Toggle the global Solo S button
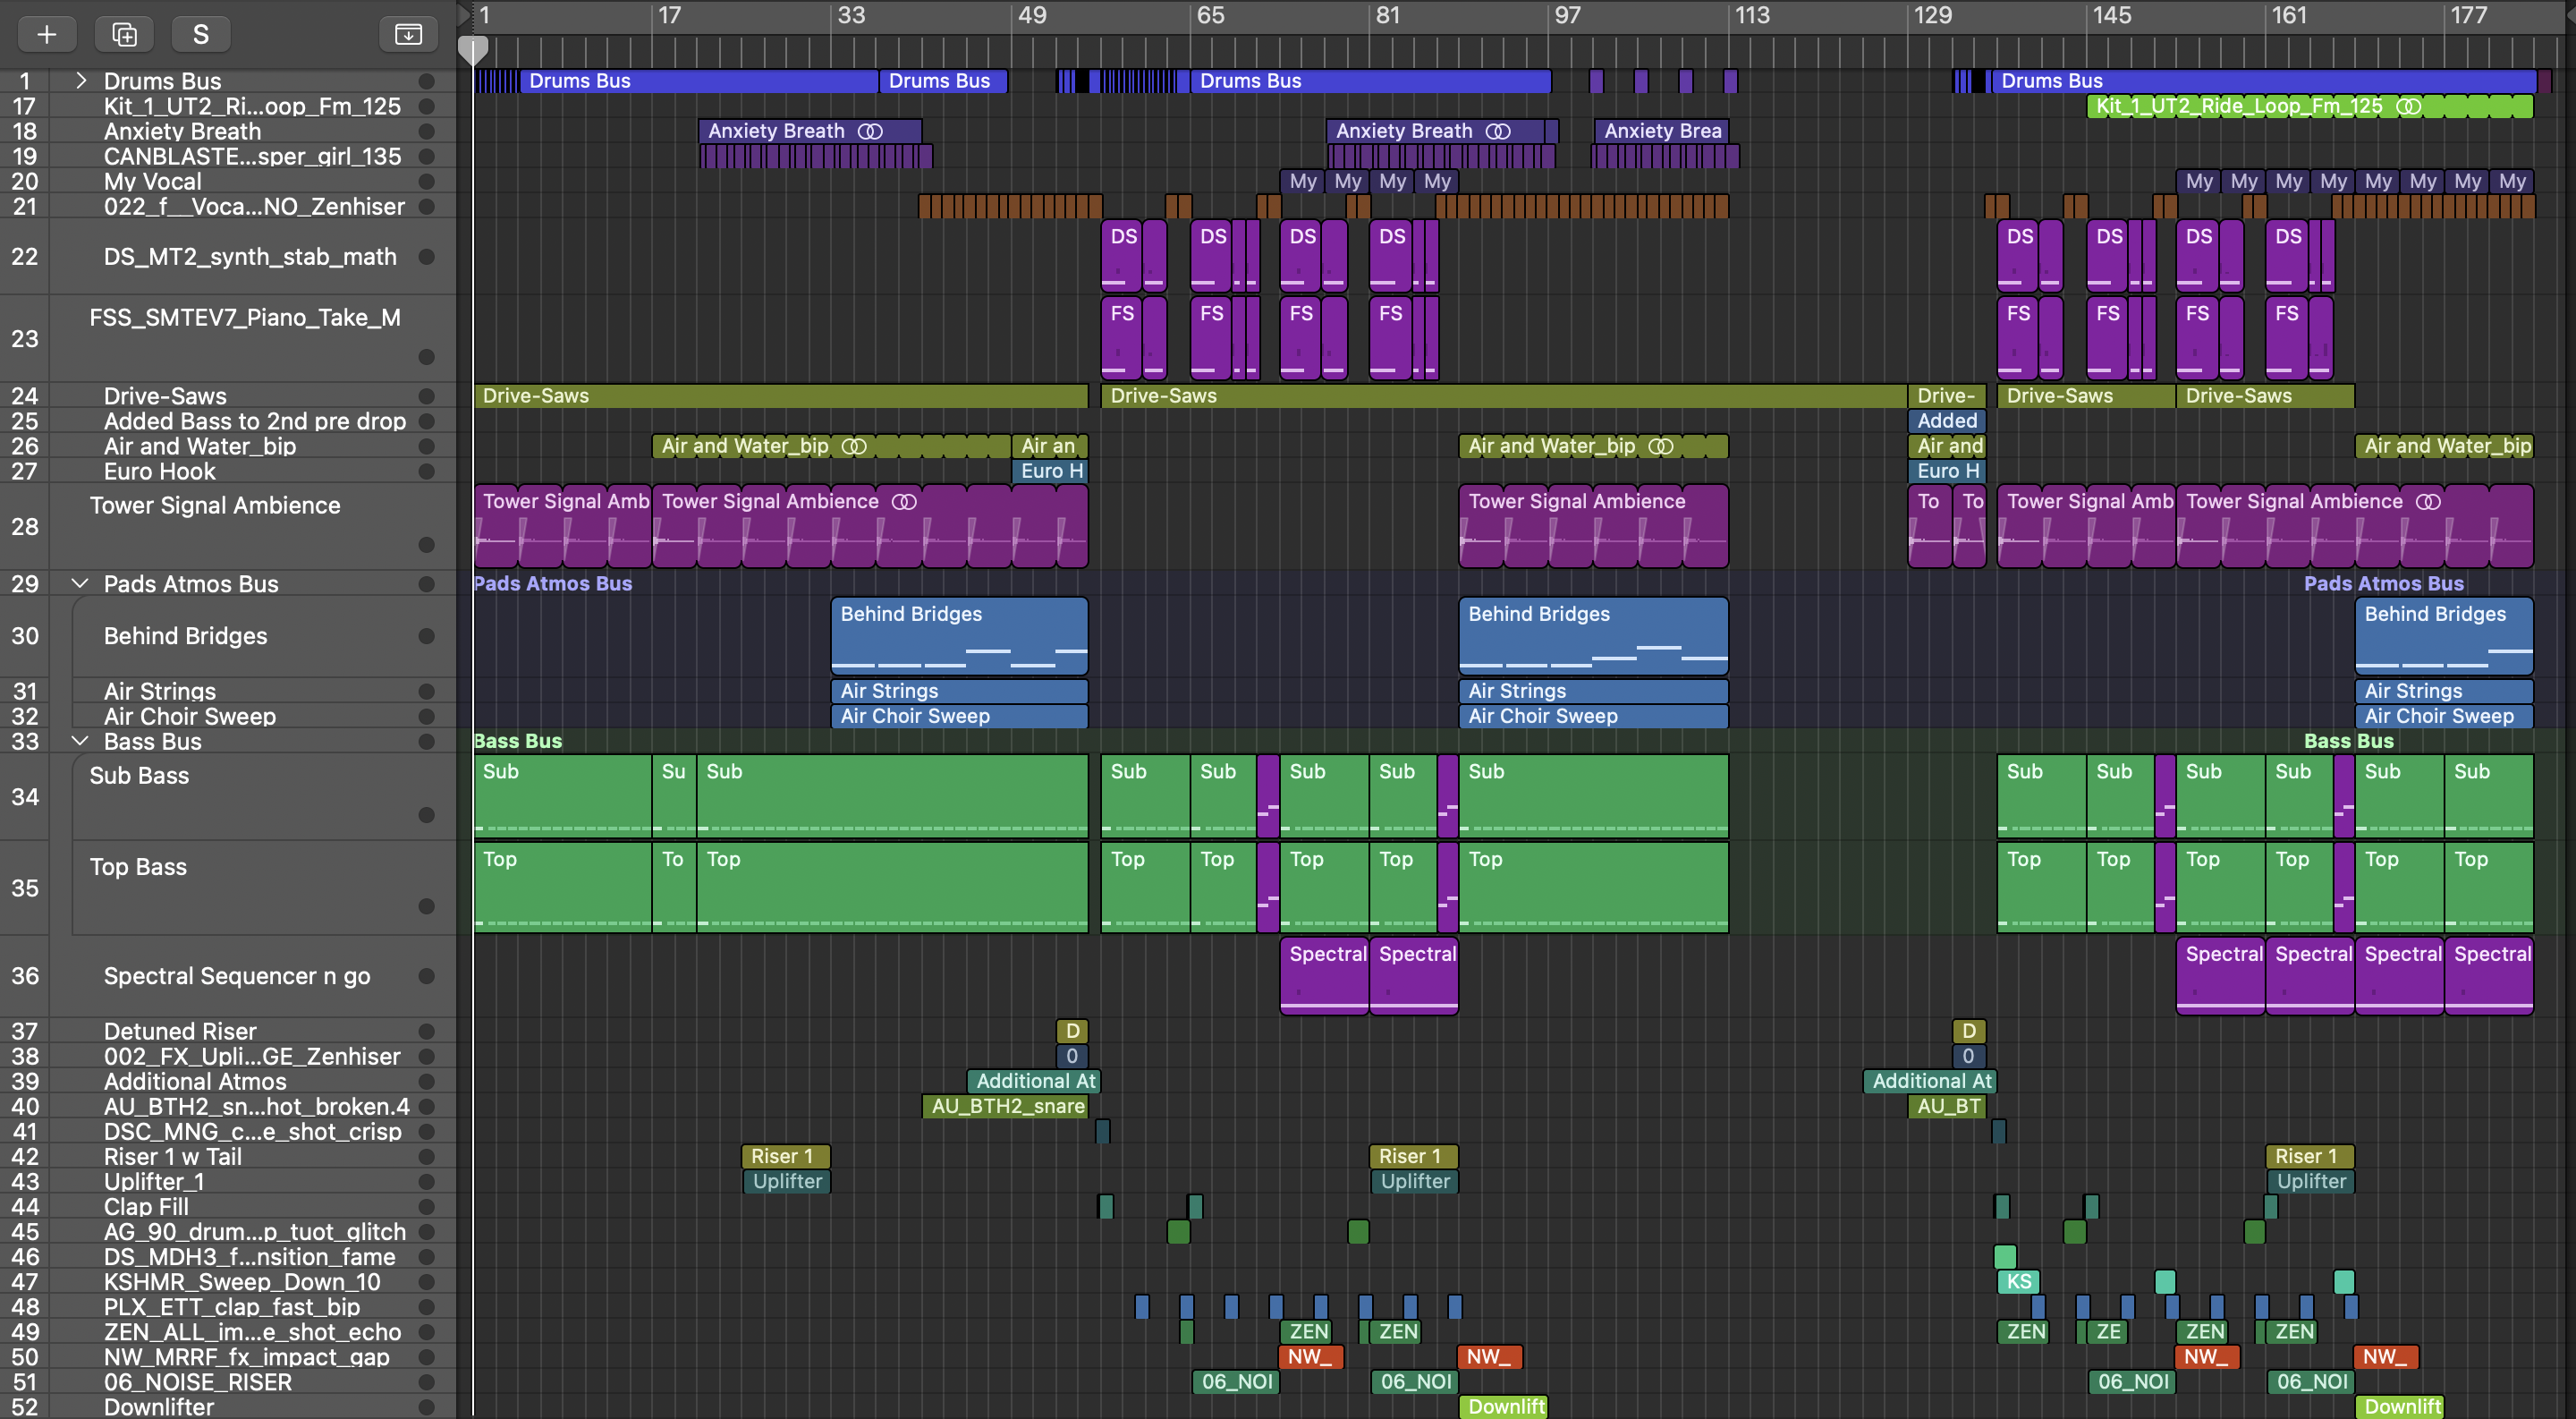2576x1419 pixels. coord(201,35)
